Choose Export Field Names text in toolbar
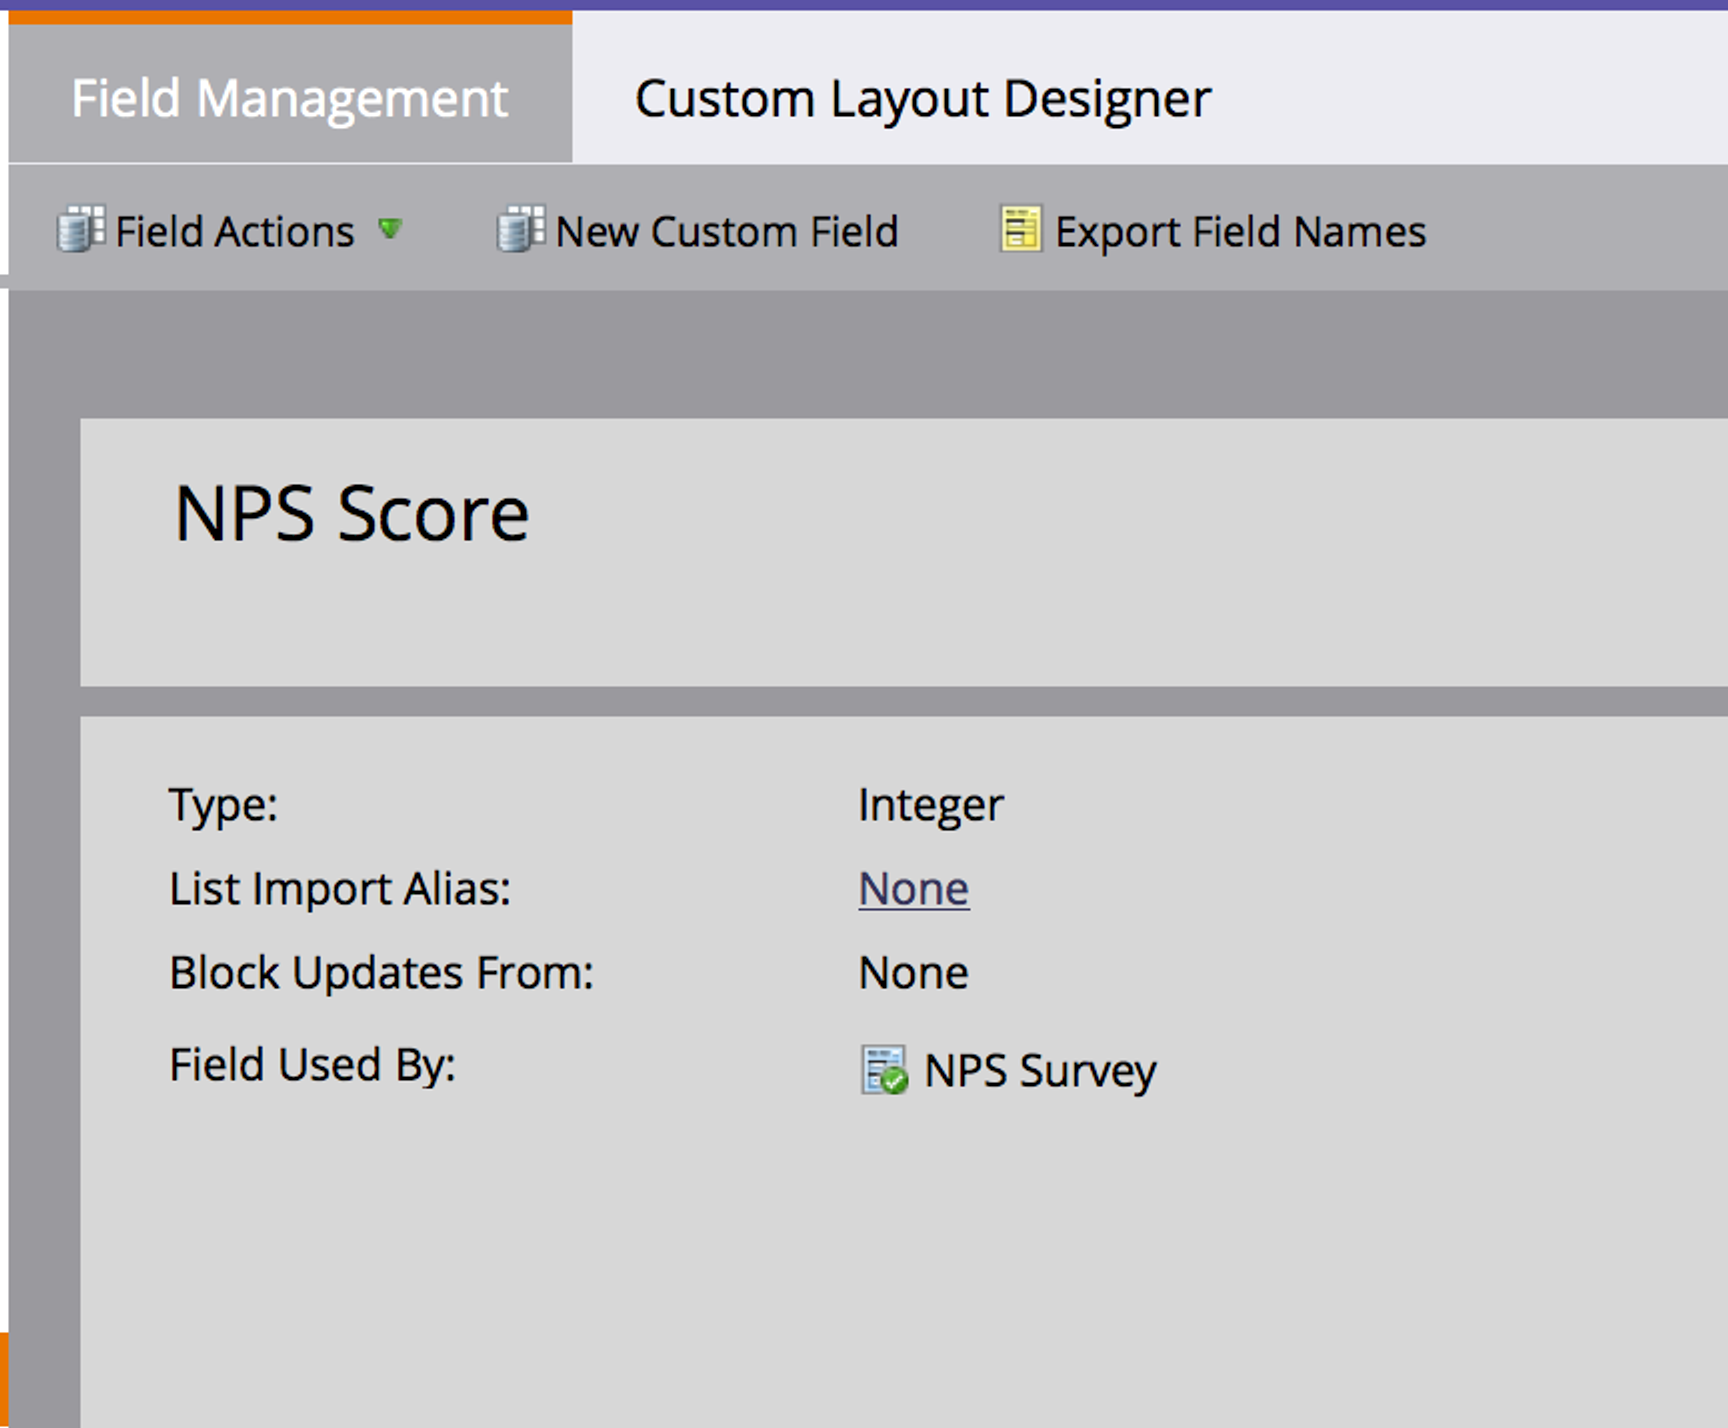1728x1428 pixels. 1240,232
